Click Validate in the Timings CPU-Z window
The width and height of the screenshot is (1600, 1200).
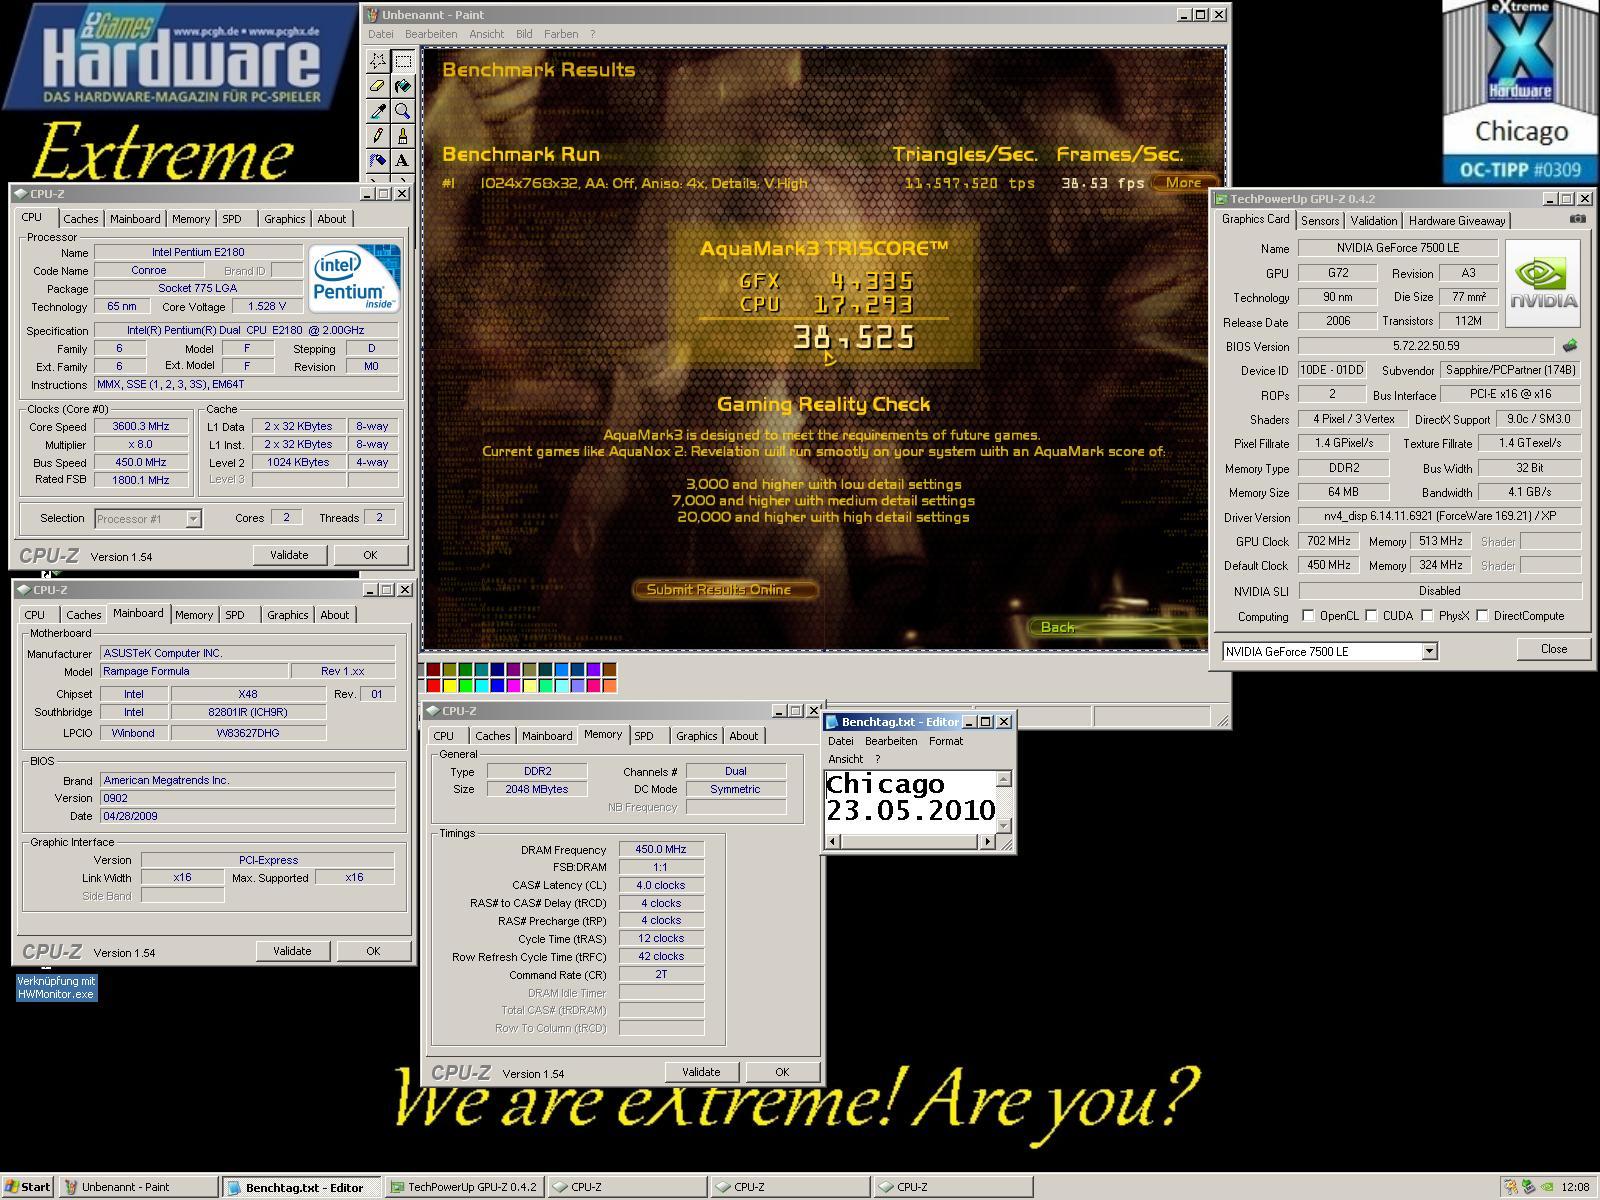(x=701, y=1072)
